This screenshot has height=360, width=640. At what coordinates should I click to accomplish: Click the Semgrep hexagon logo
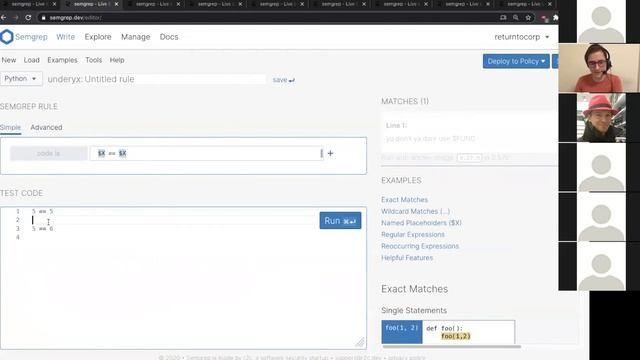point(7,37)
